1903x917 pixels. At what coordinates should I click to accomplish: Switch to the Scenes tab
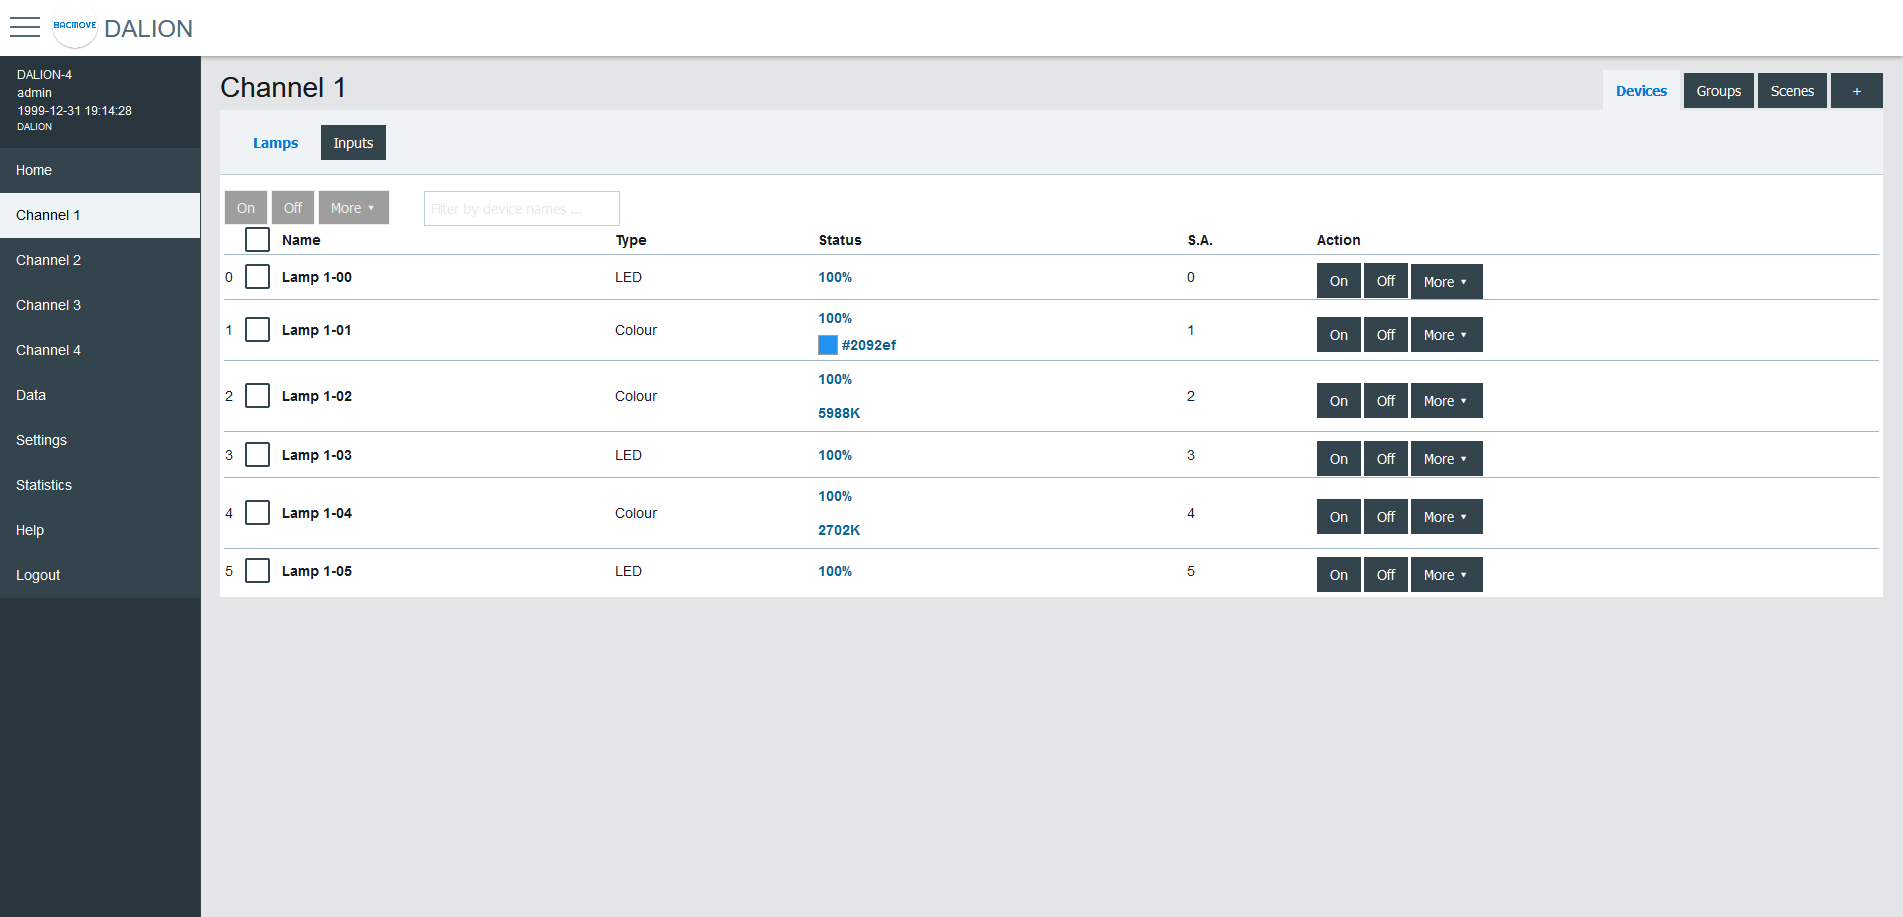(x=1791, y=91)
